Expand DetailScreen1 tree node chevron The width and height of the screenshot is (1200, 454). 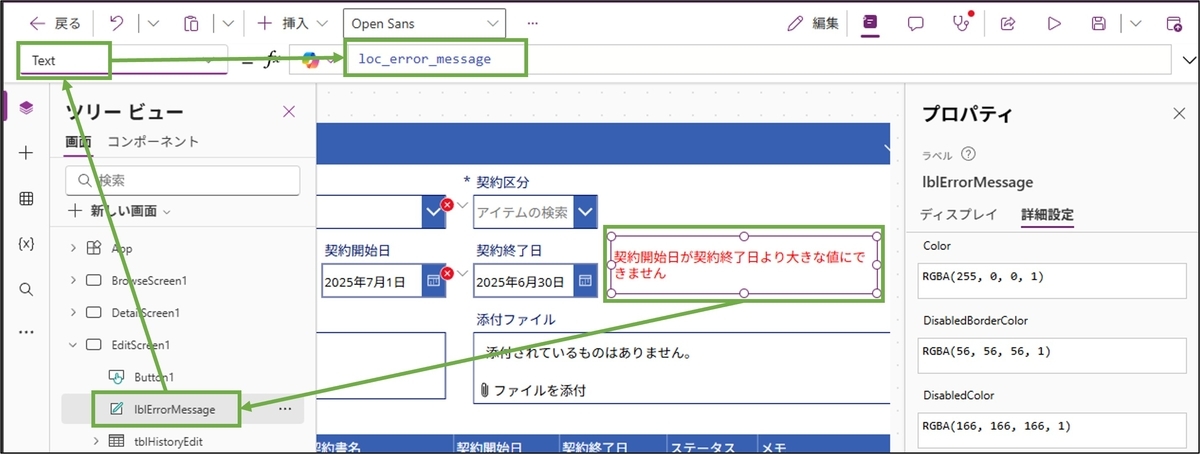tap(73, 312)
